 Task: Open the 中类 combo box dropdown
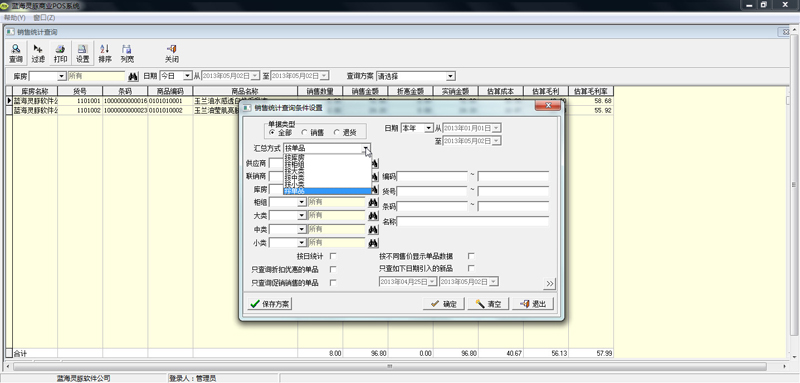tap(302, 229)
